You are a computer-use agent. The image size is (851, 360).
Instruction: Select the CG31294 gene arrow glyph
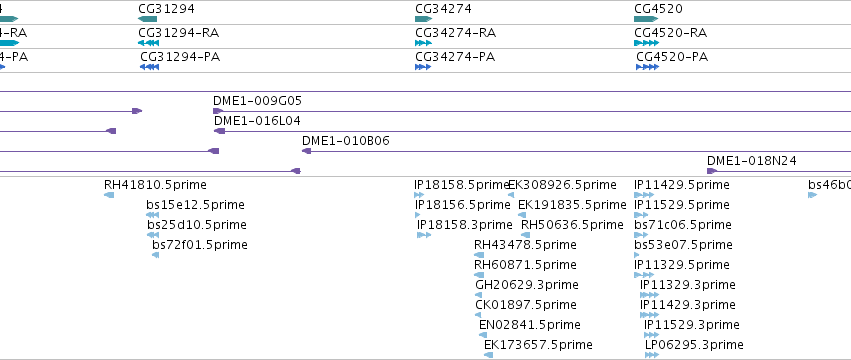tap(147, 19)
